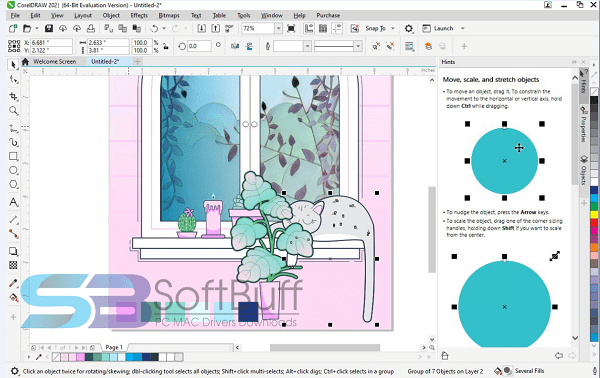Open the Undo history dropdown arrow
Screen dimensions: 600x378
[x=164, y=28]
